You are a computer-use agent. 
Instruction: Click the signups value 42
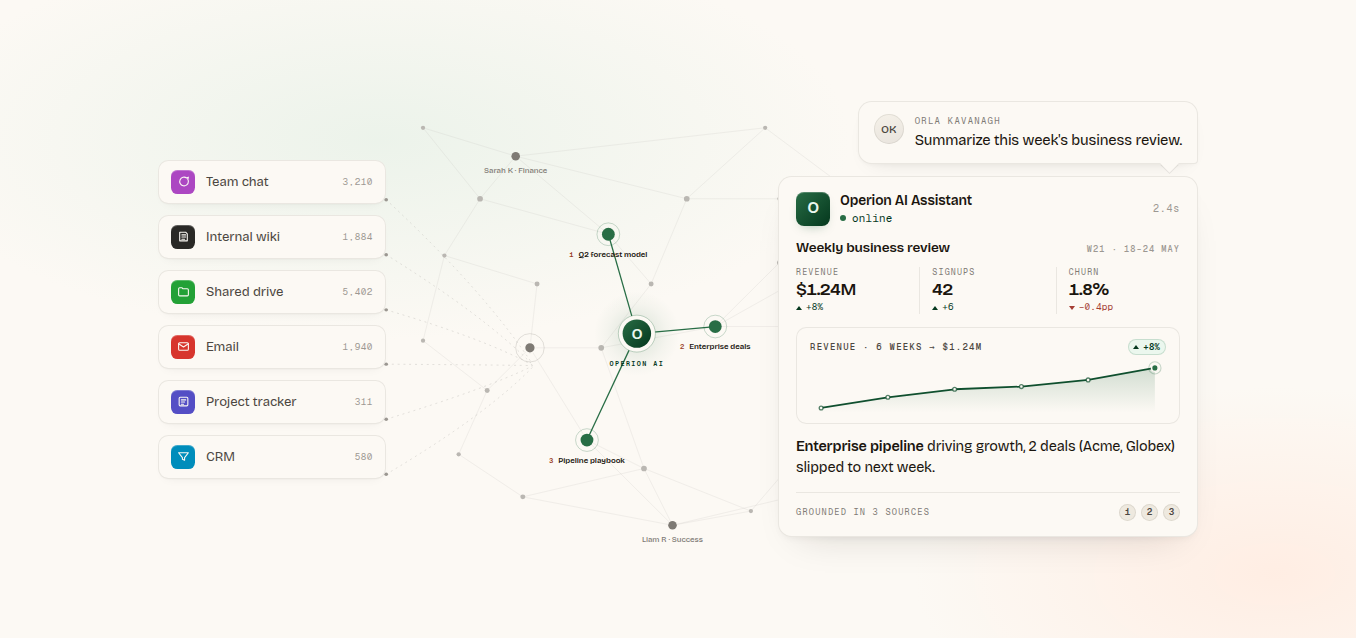pyautogui.click(x=943, y=290)
